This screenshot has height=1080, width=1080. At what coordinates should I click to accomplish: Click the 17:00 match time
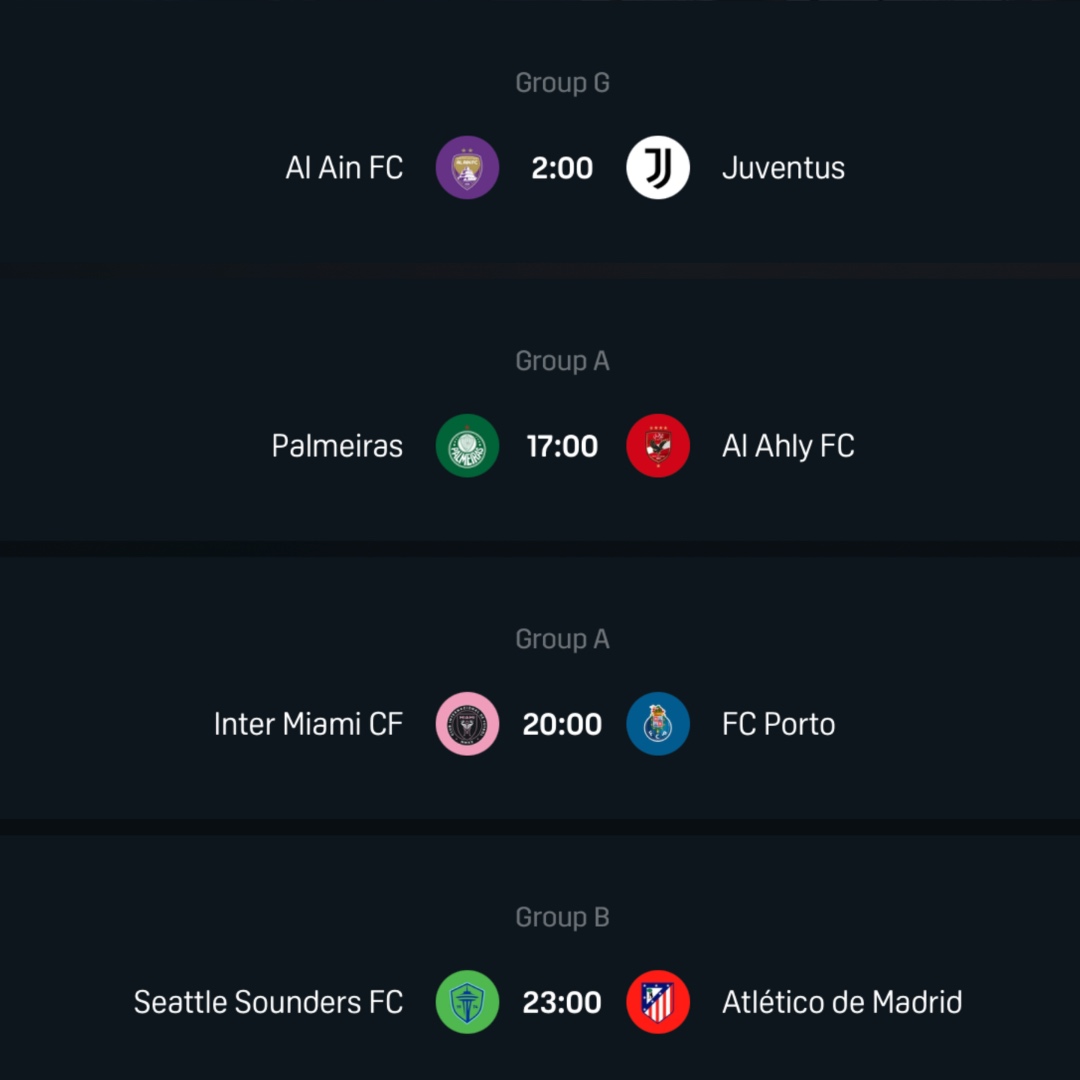tap(562, 445)
